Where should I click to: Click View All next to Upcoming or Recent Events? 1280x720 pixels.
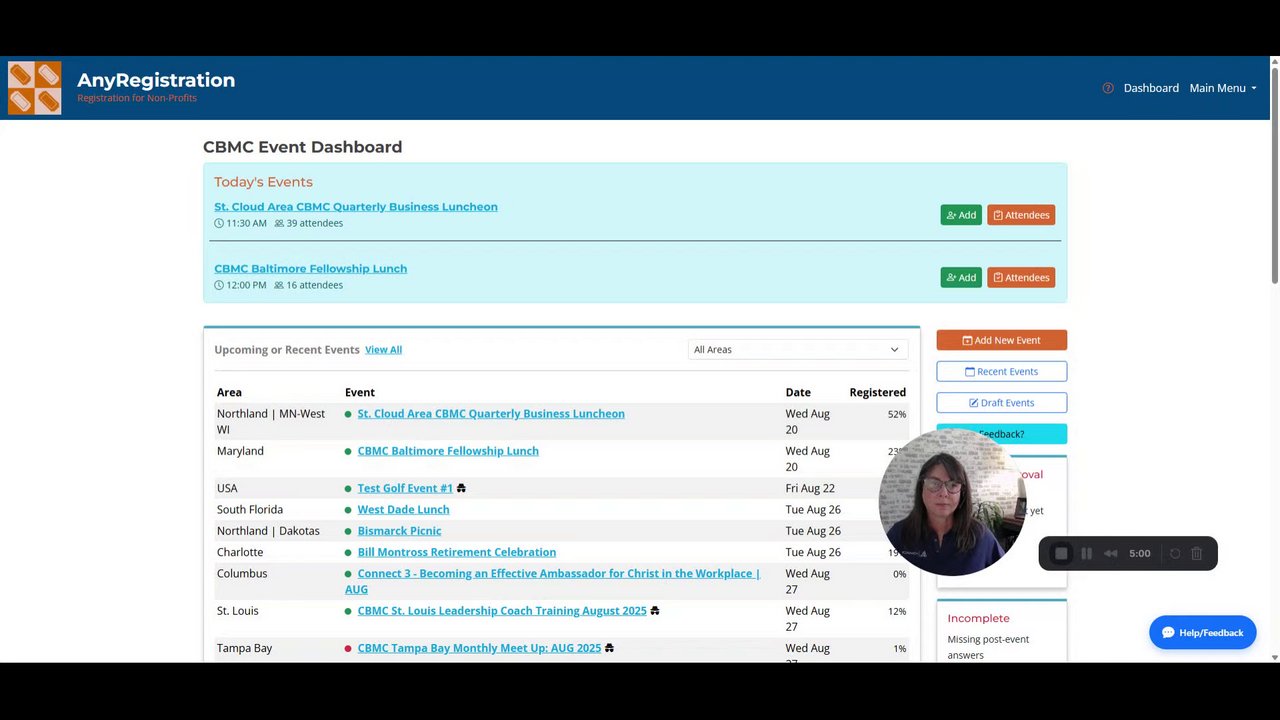pos(383,350)
